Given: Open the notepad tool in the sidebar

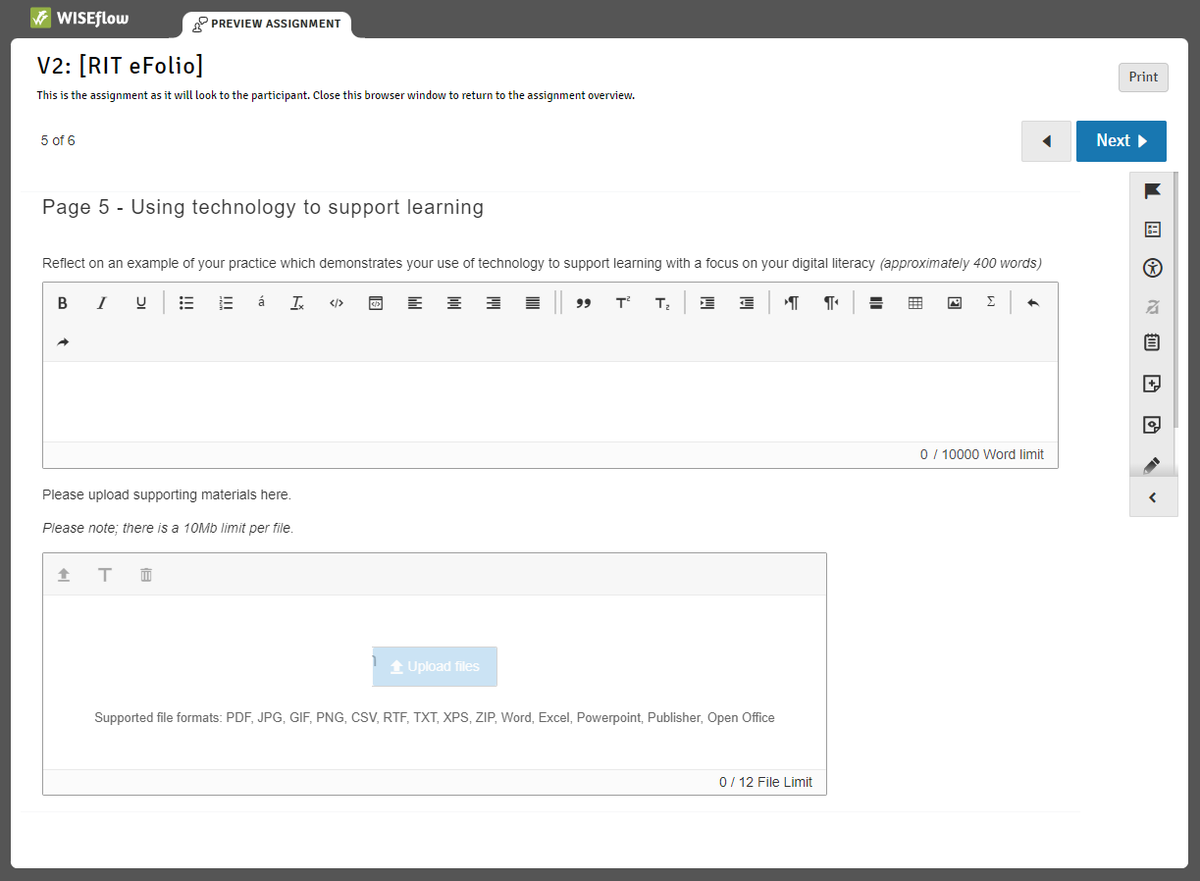Looking at the screenshot, I should pyautogui.click(x=1152, y=343).
